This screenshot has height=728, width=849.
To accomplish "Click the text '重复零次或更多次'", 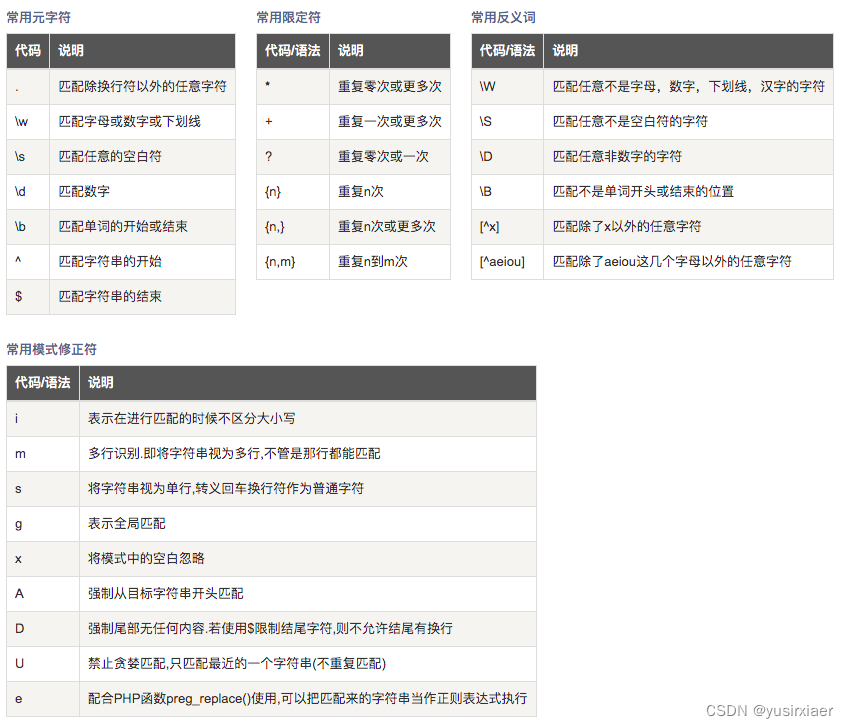I will (390, 87).
